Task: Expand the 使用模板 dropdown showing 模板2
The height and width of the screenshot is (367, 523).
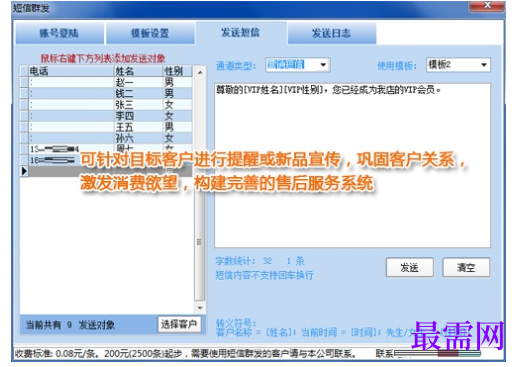Action: (484, 65)
